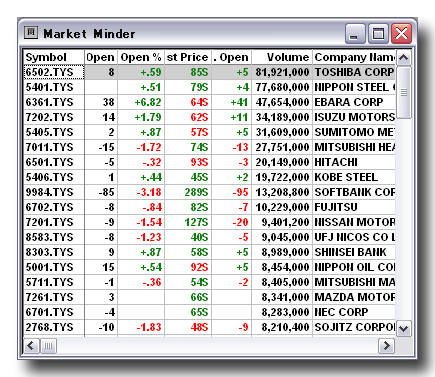Click last price 289S

pos(197,192)
